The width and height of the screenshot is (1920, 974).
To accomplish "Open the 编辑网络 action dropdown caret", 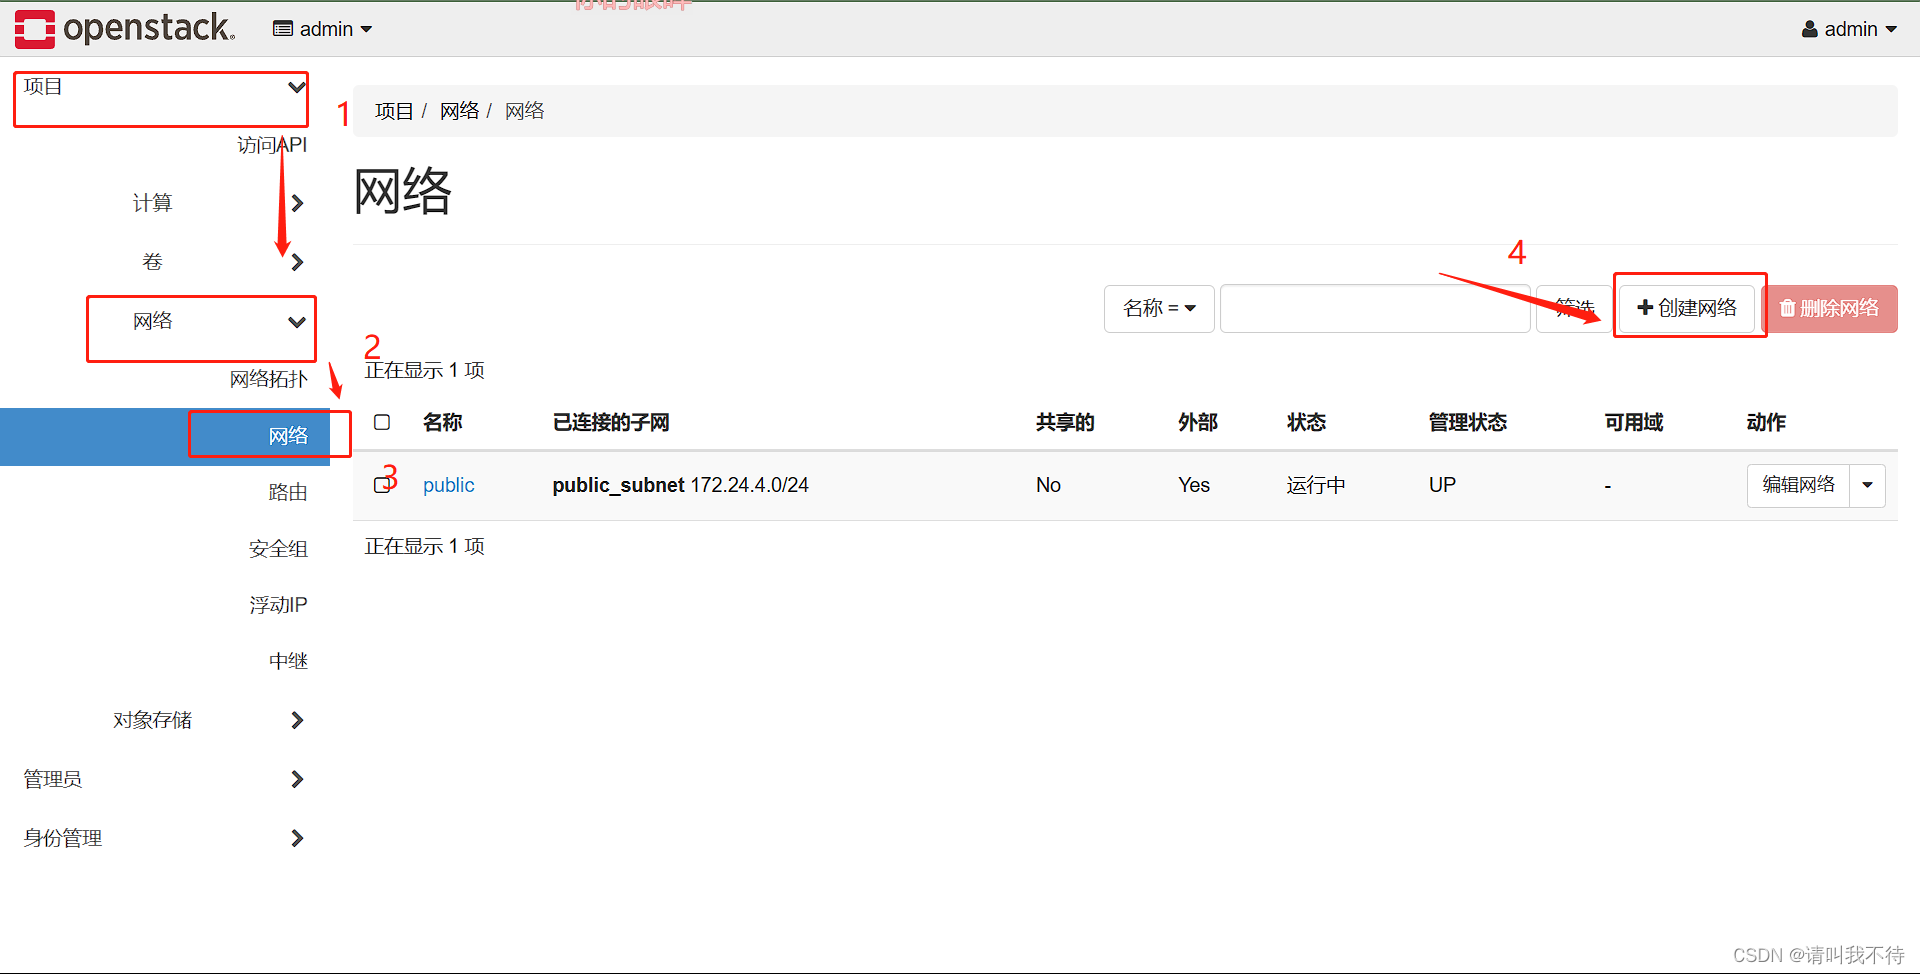I will click(1867, 485).
